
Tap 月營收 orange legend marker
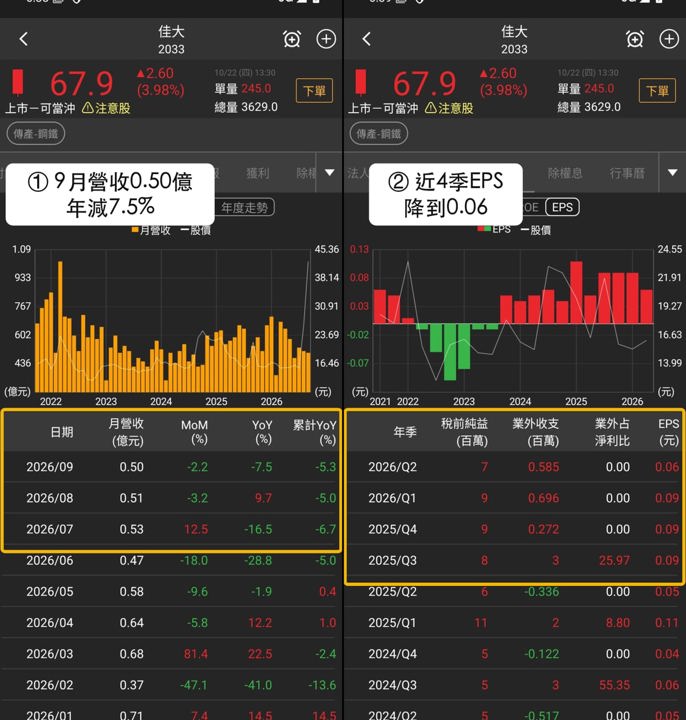[x=135, y=230]
